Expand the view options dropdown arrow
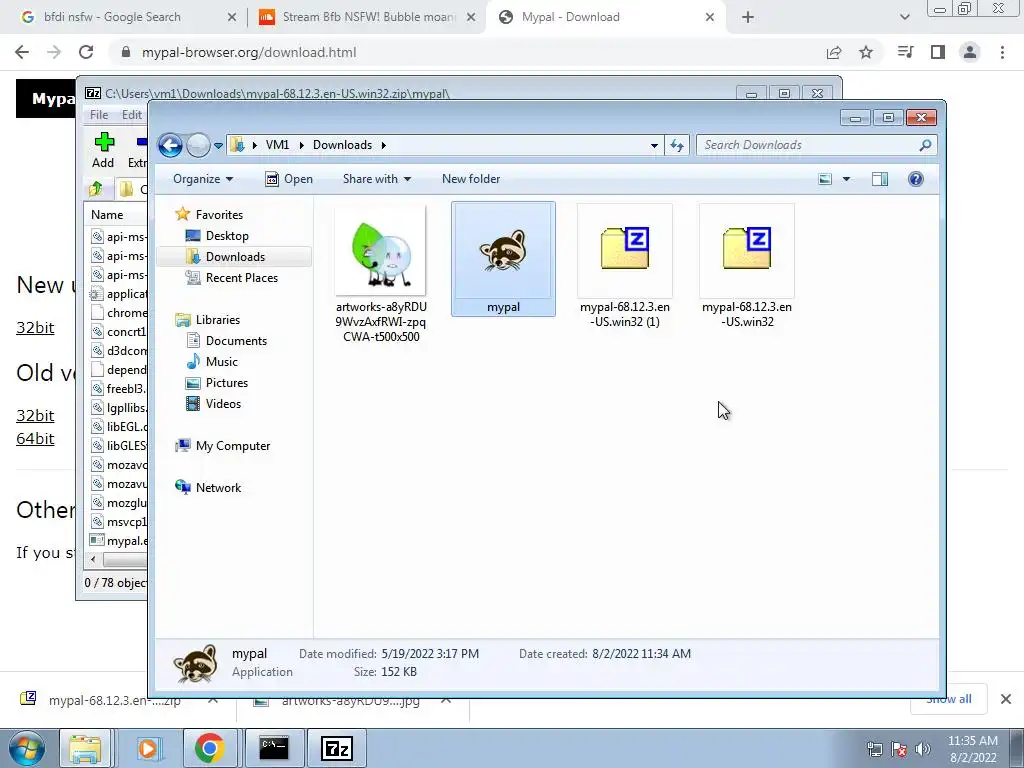 [x=846, y=179]
